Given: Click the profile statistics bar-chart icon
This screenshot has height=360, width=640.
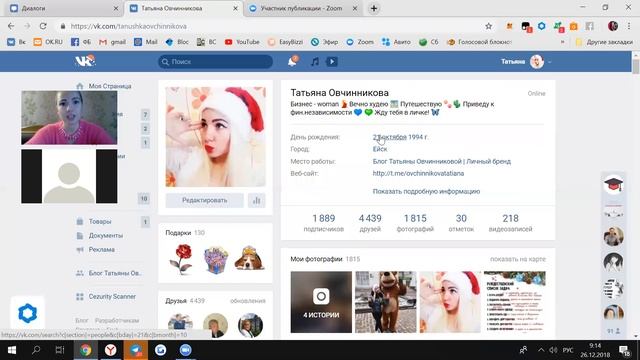Looking at the screenshot, I should pos(257,200).
